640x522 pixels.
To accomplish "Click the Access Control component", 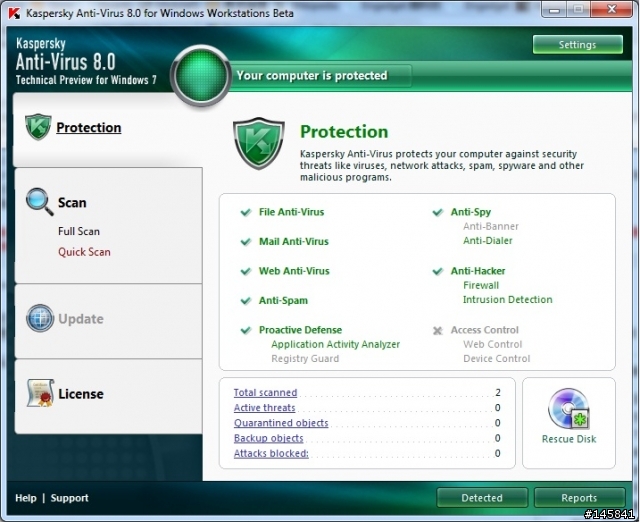I will pos(484,330).
